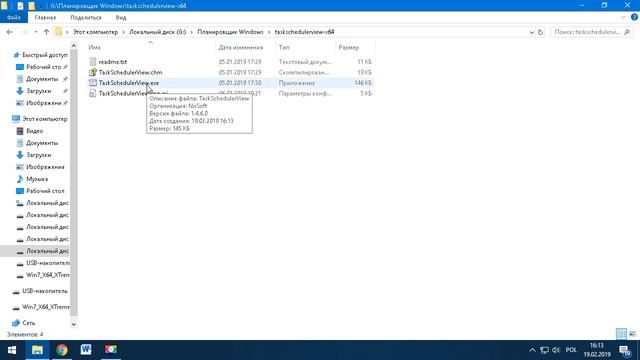Open pinned Рабочий стол under quick access

(x=44, y=67)
